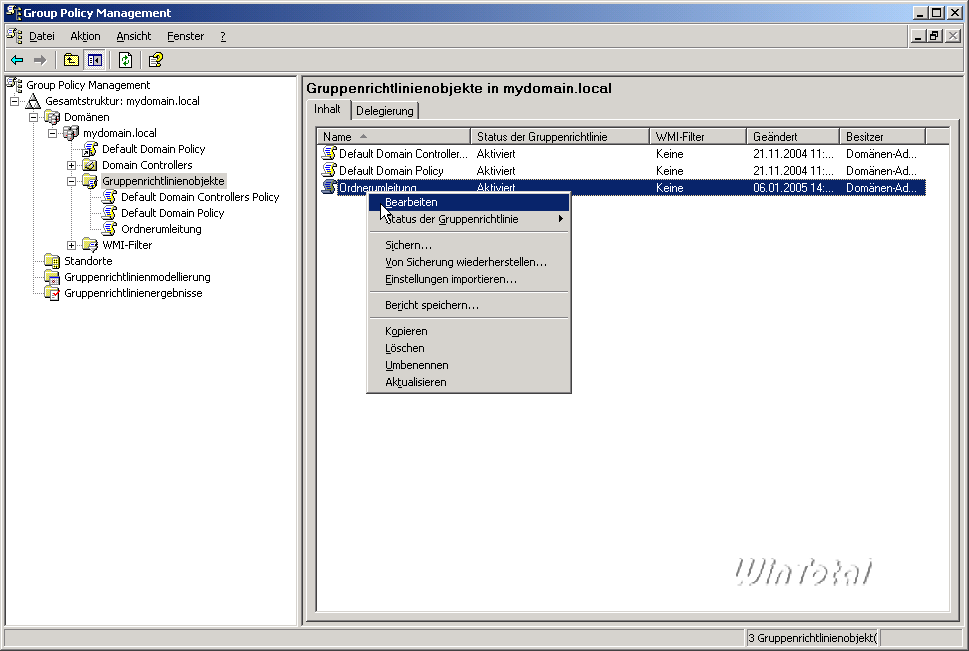Click the Gruppenrichtlinienmodellierung icon in tree

coord(52,277)
